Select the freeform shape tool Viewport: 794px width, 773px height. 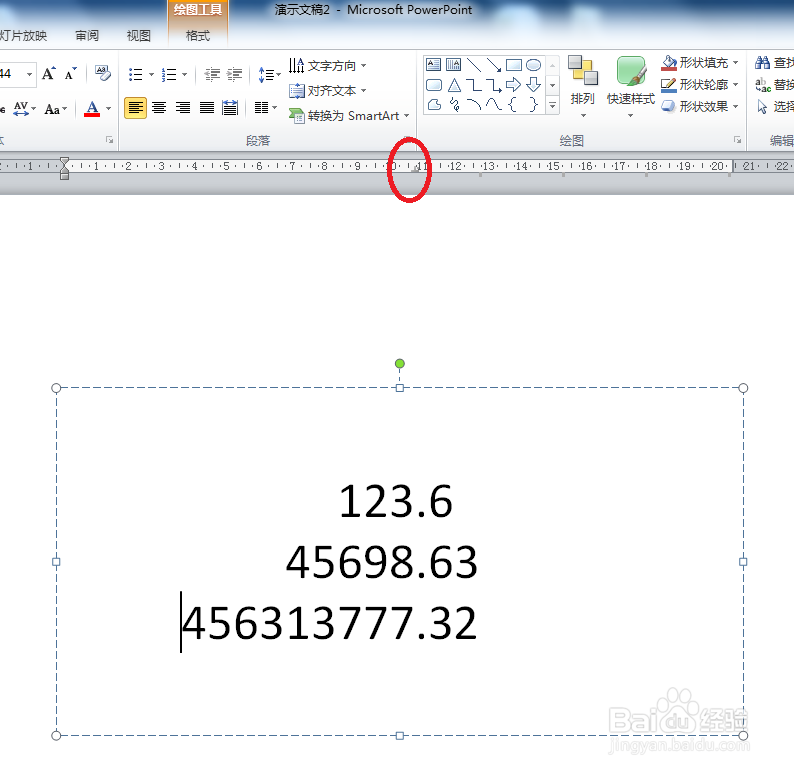pos(434,105)
